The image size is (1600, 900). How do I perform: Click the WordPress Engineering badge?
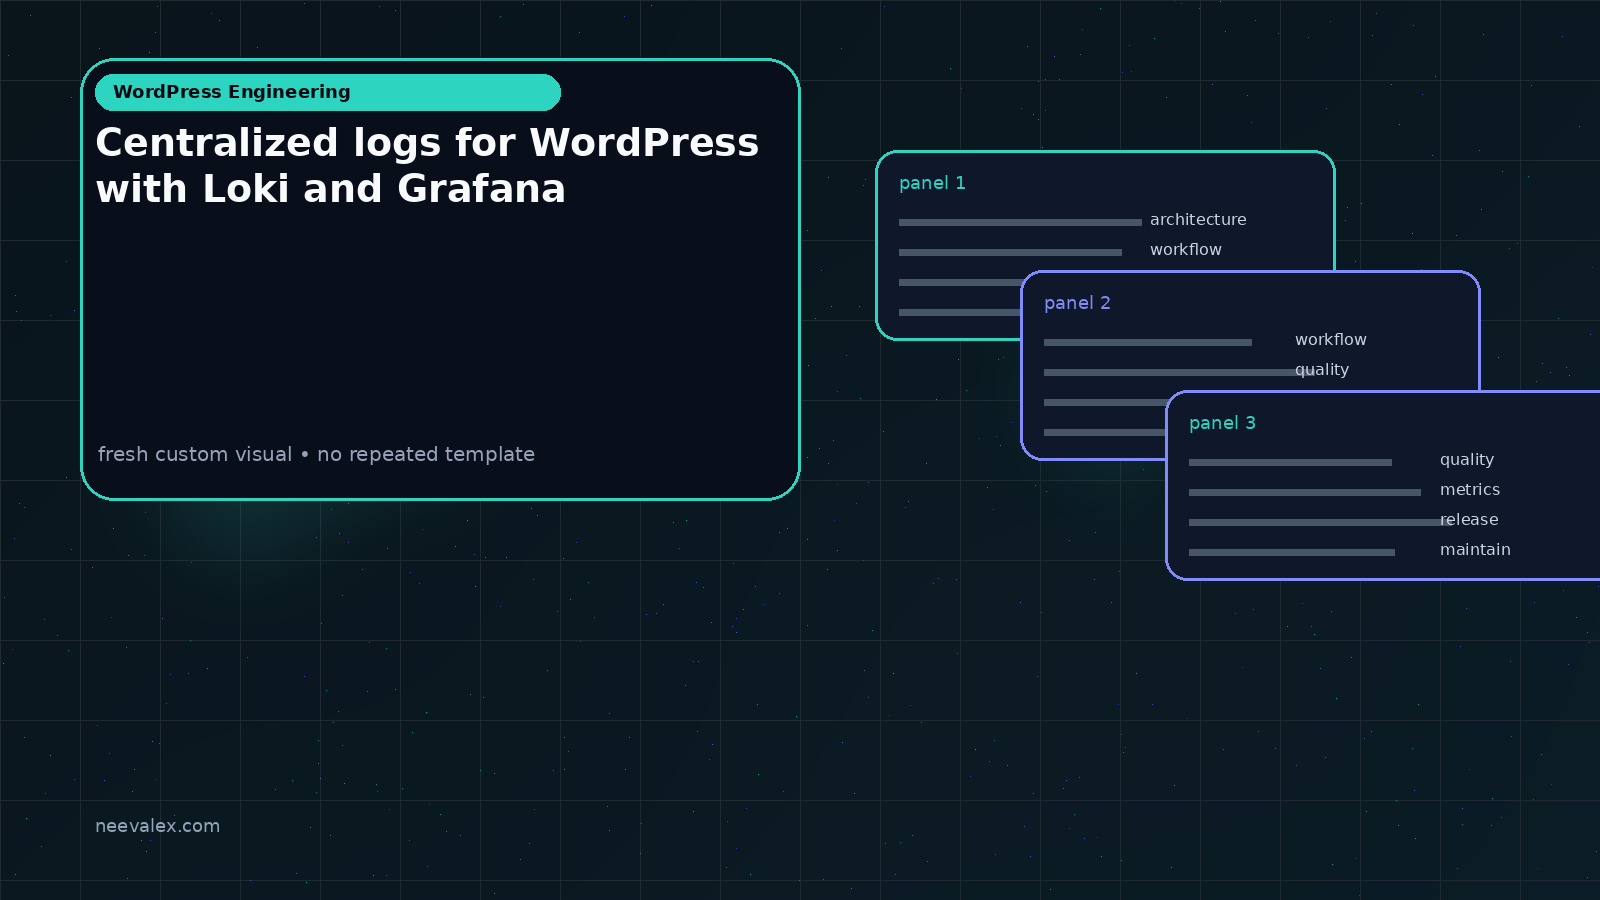click(328, 92)
